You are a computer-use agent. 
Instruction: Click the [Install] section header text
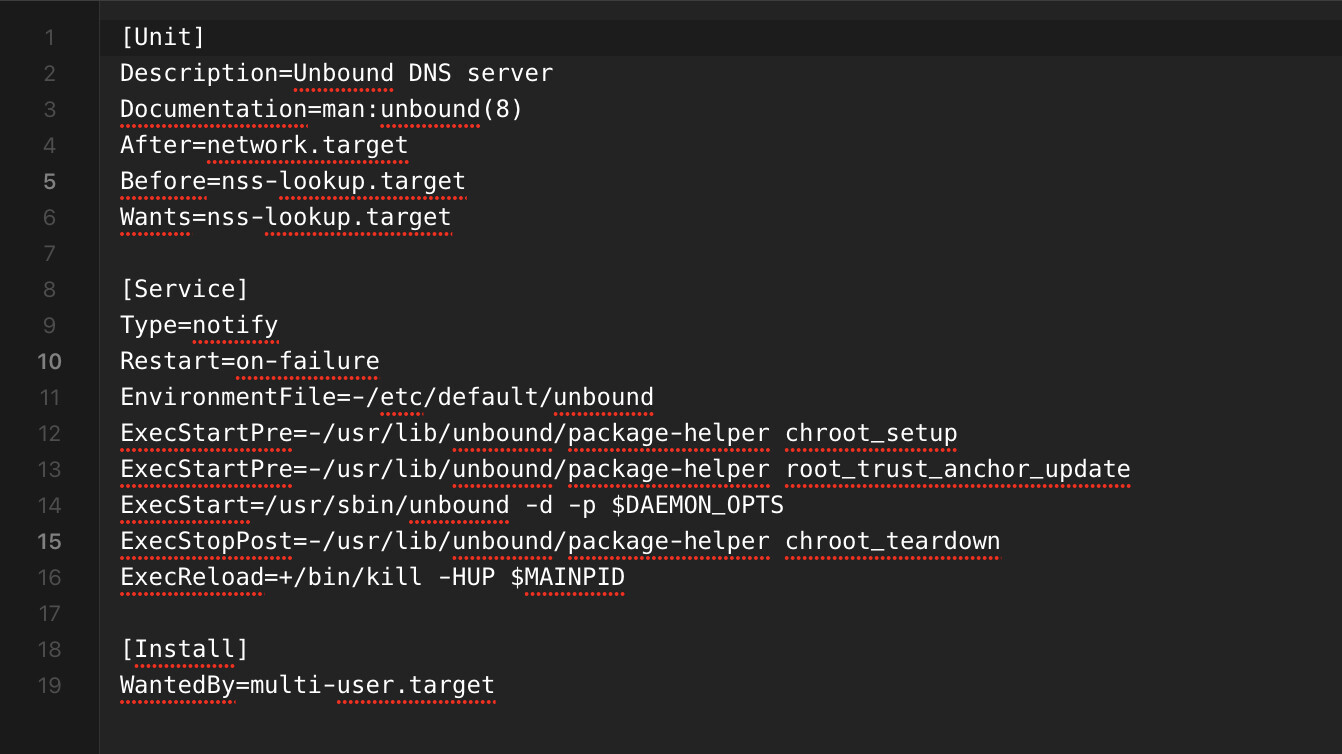184,649
